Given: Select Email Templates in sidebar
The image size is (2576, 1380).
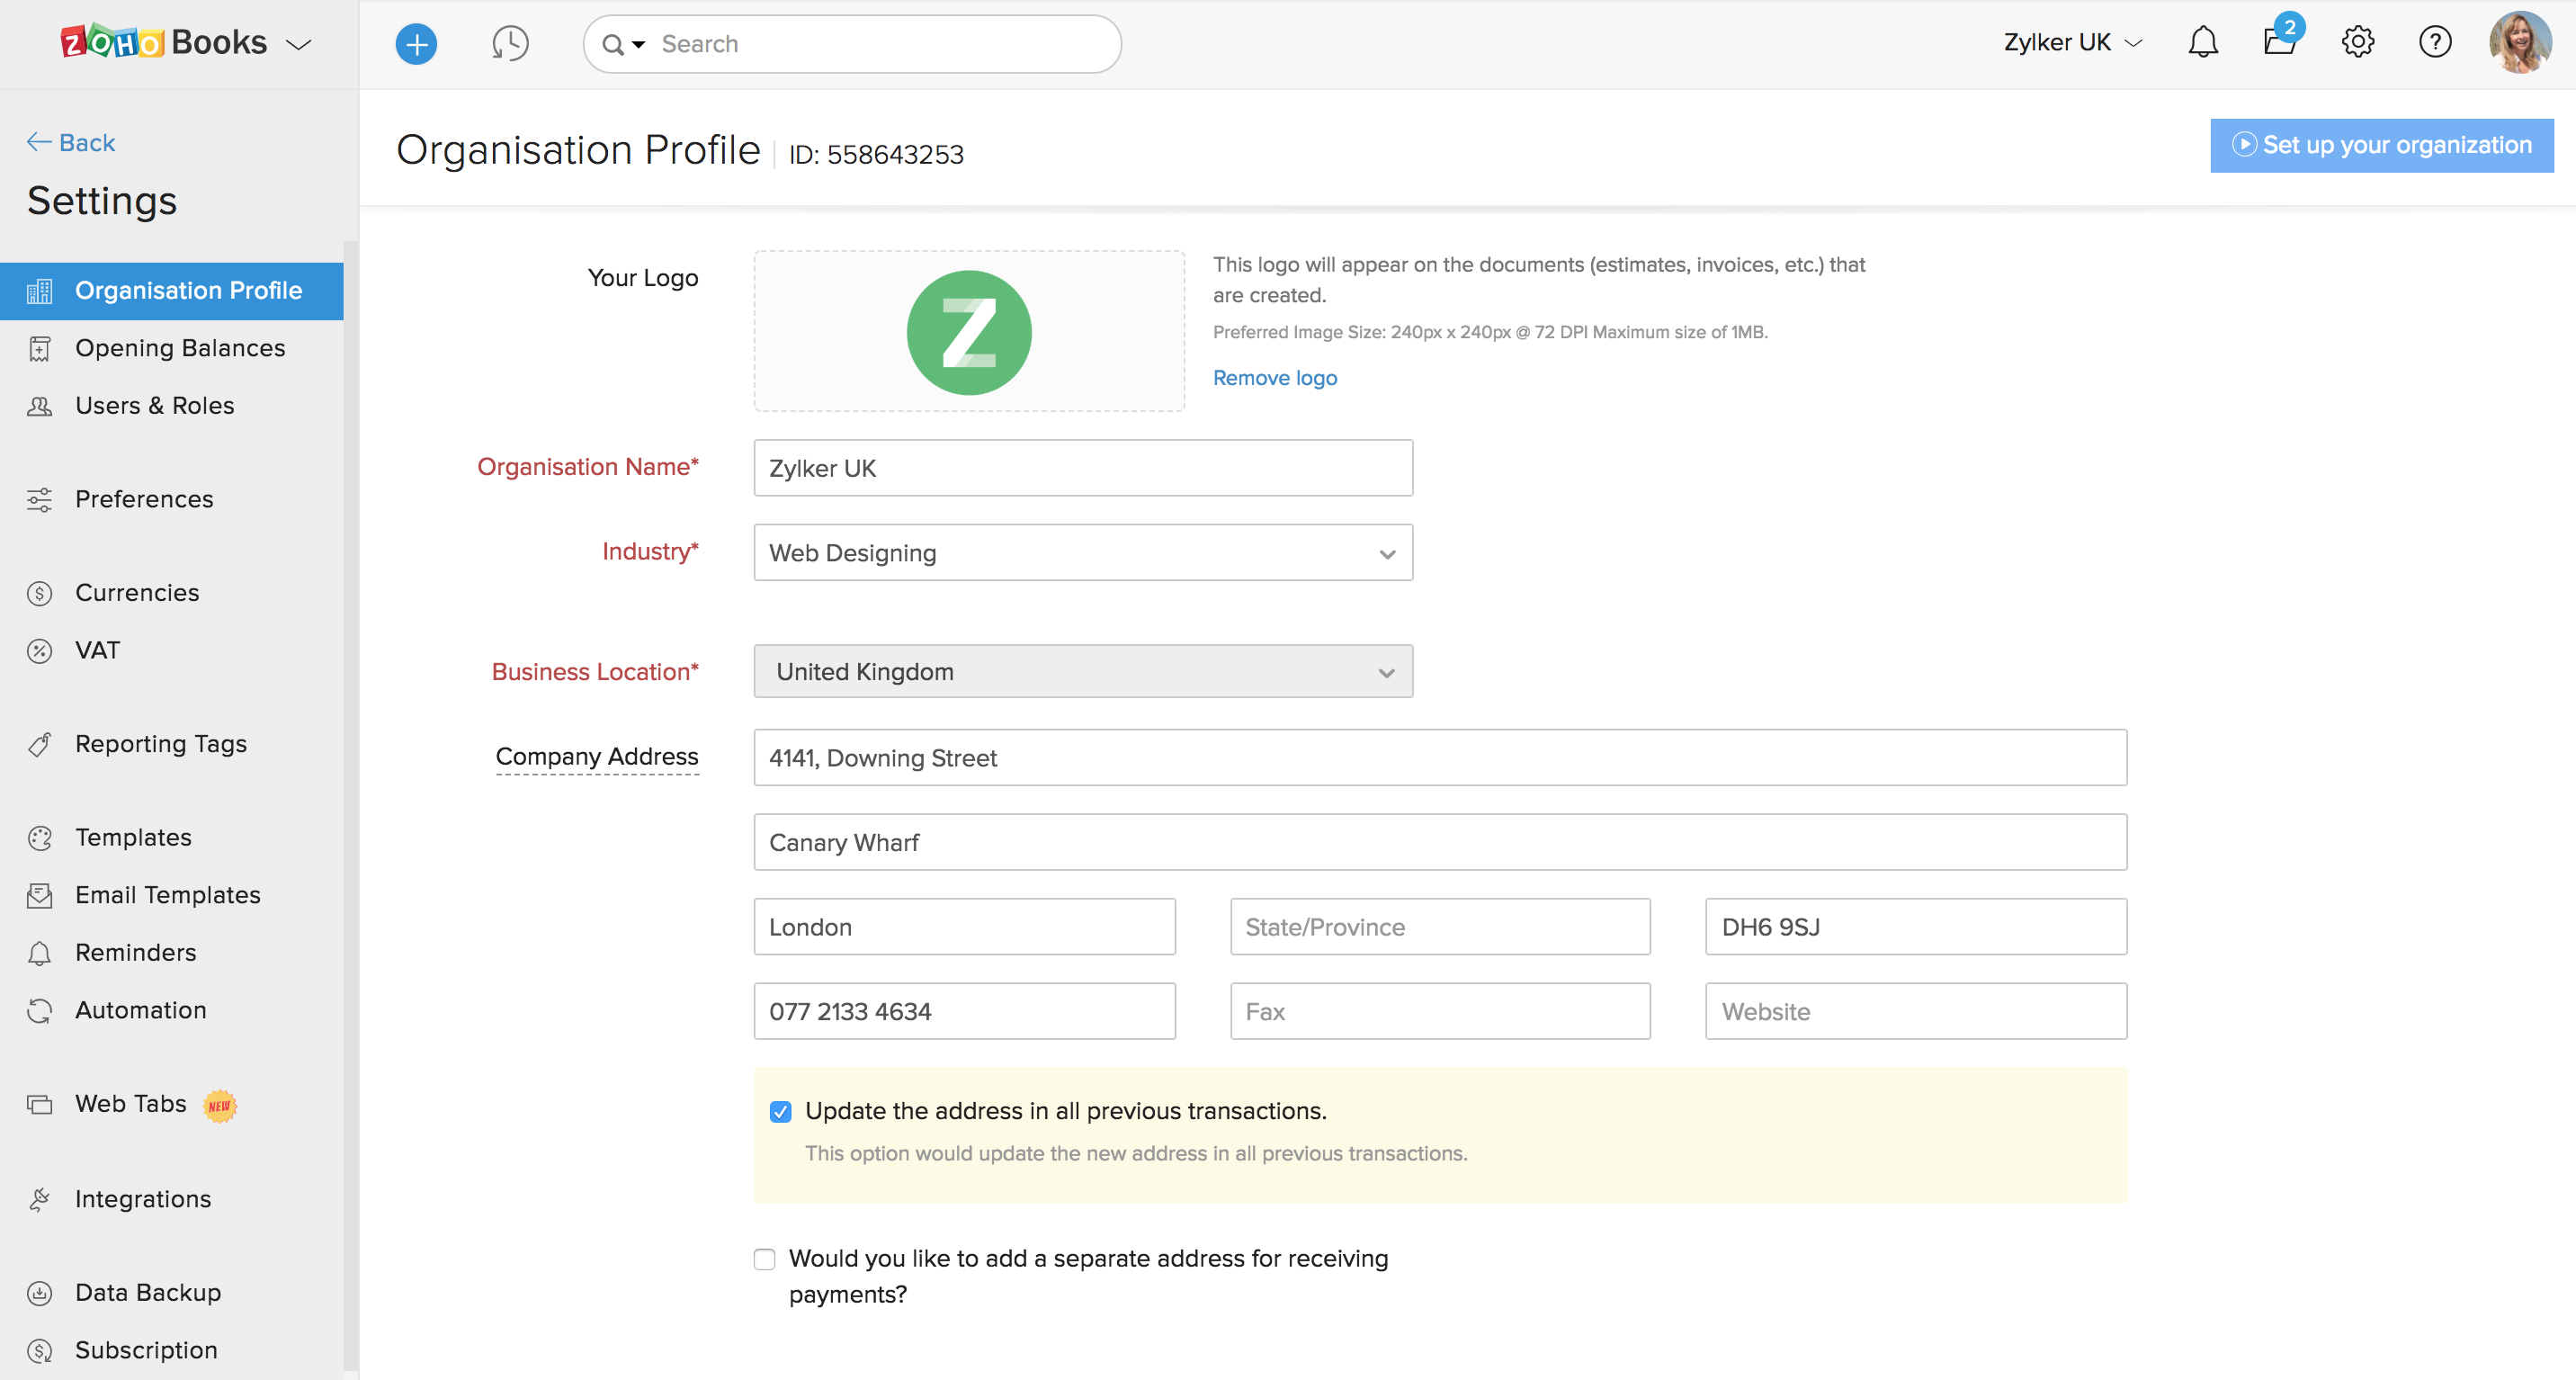Looking at the screenshot, I should pos(168,895).
